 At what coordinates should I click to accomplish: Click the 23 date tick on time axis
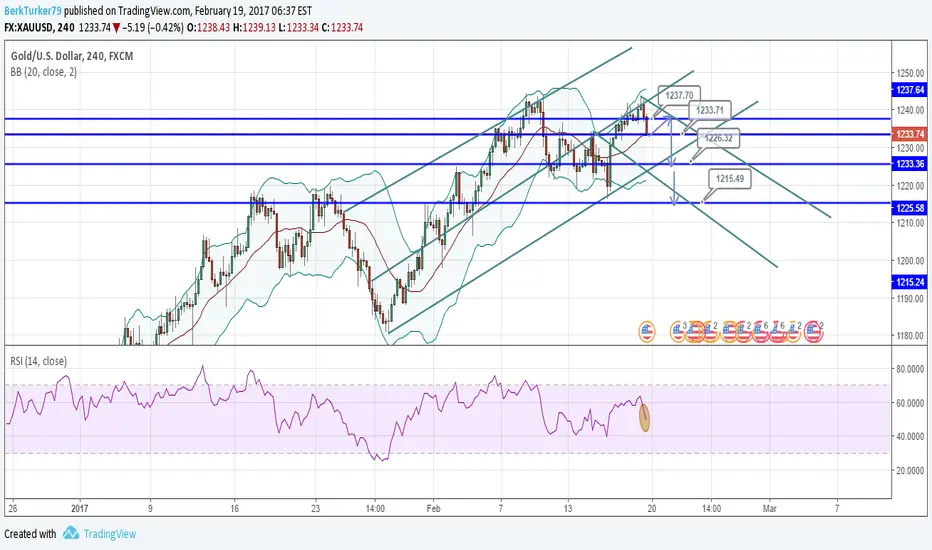click(x=316, y=508)
